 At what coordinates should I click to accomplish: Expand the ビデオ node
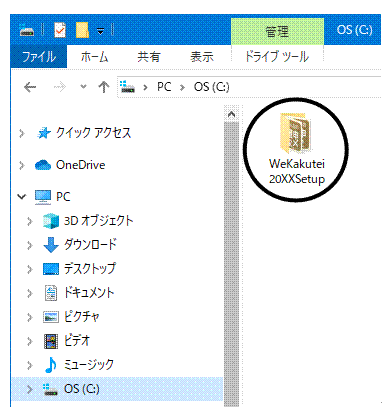(30, 341)
